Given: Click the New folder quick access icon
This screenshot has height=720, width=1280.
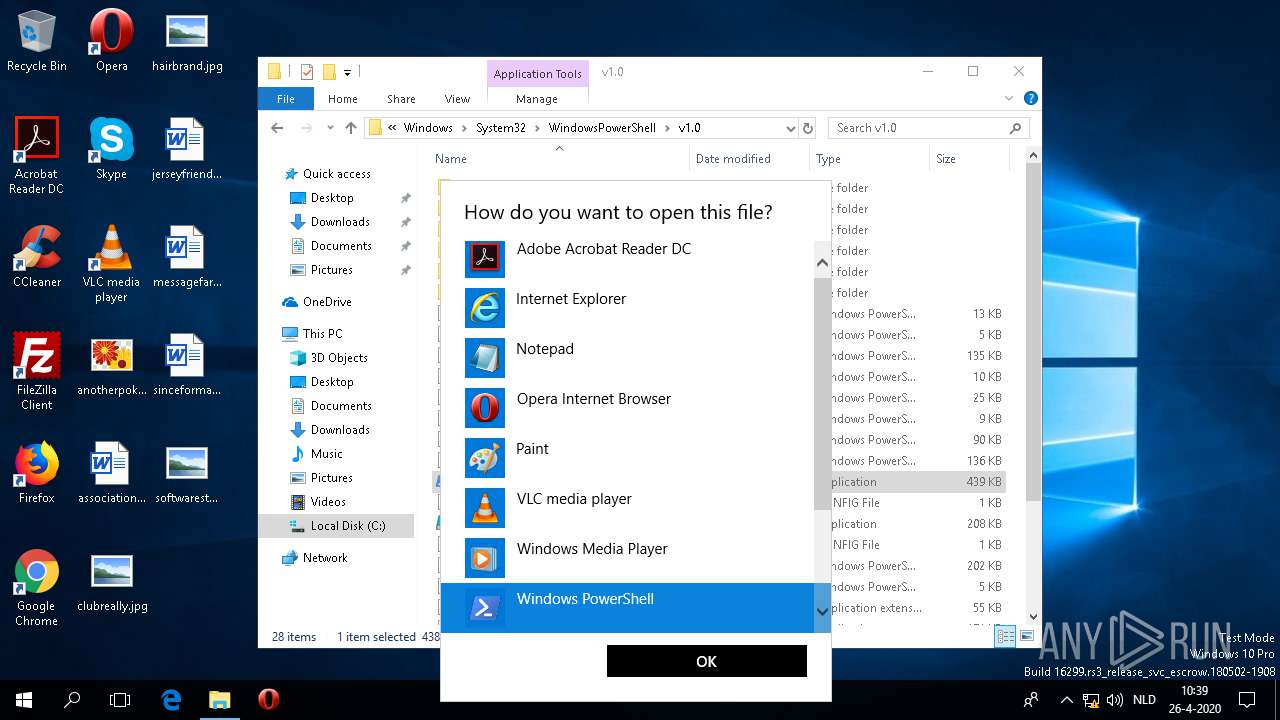Looking at the screenshot, I should coord(328,72).
